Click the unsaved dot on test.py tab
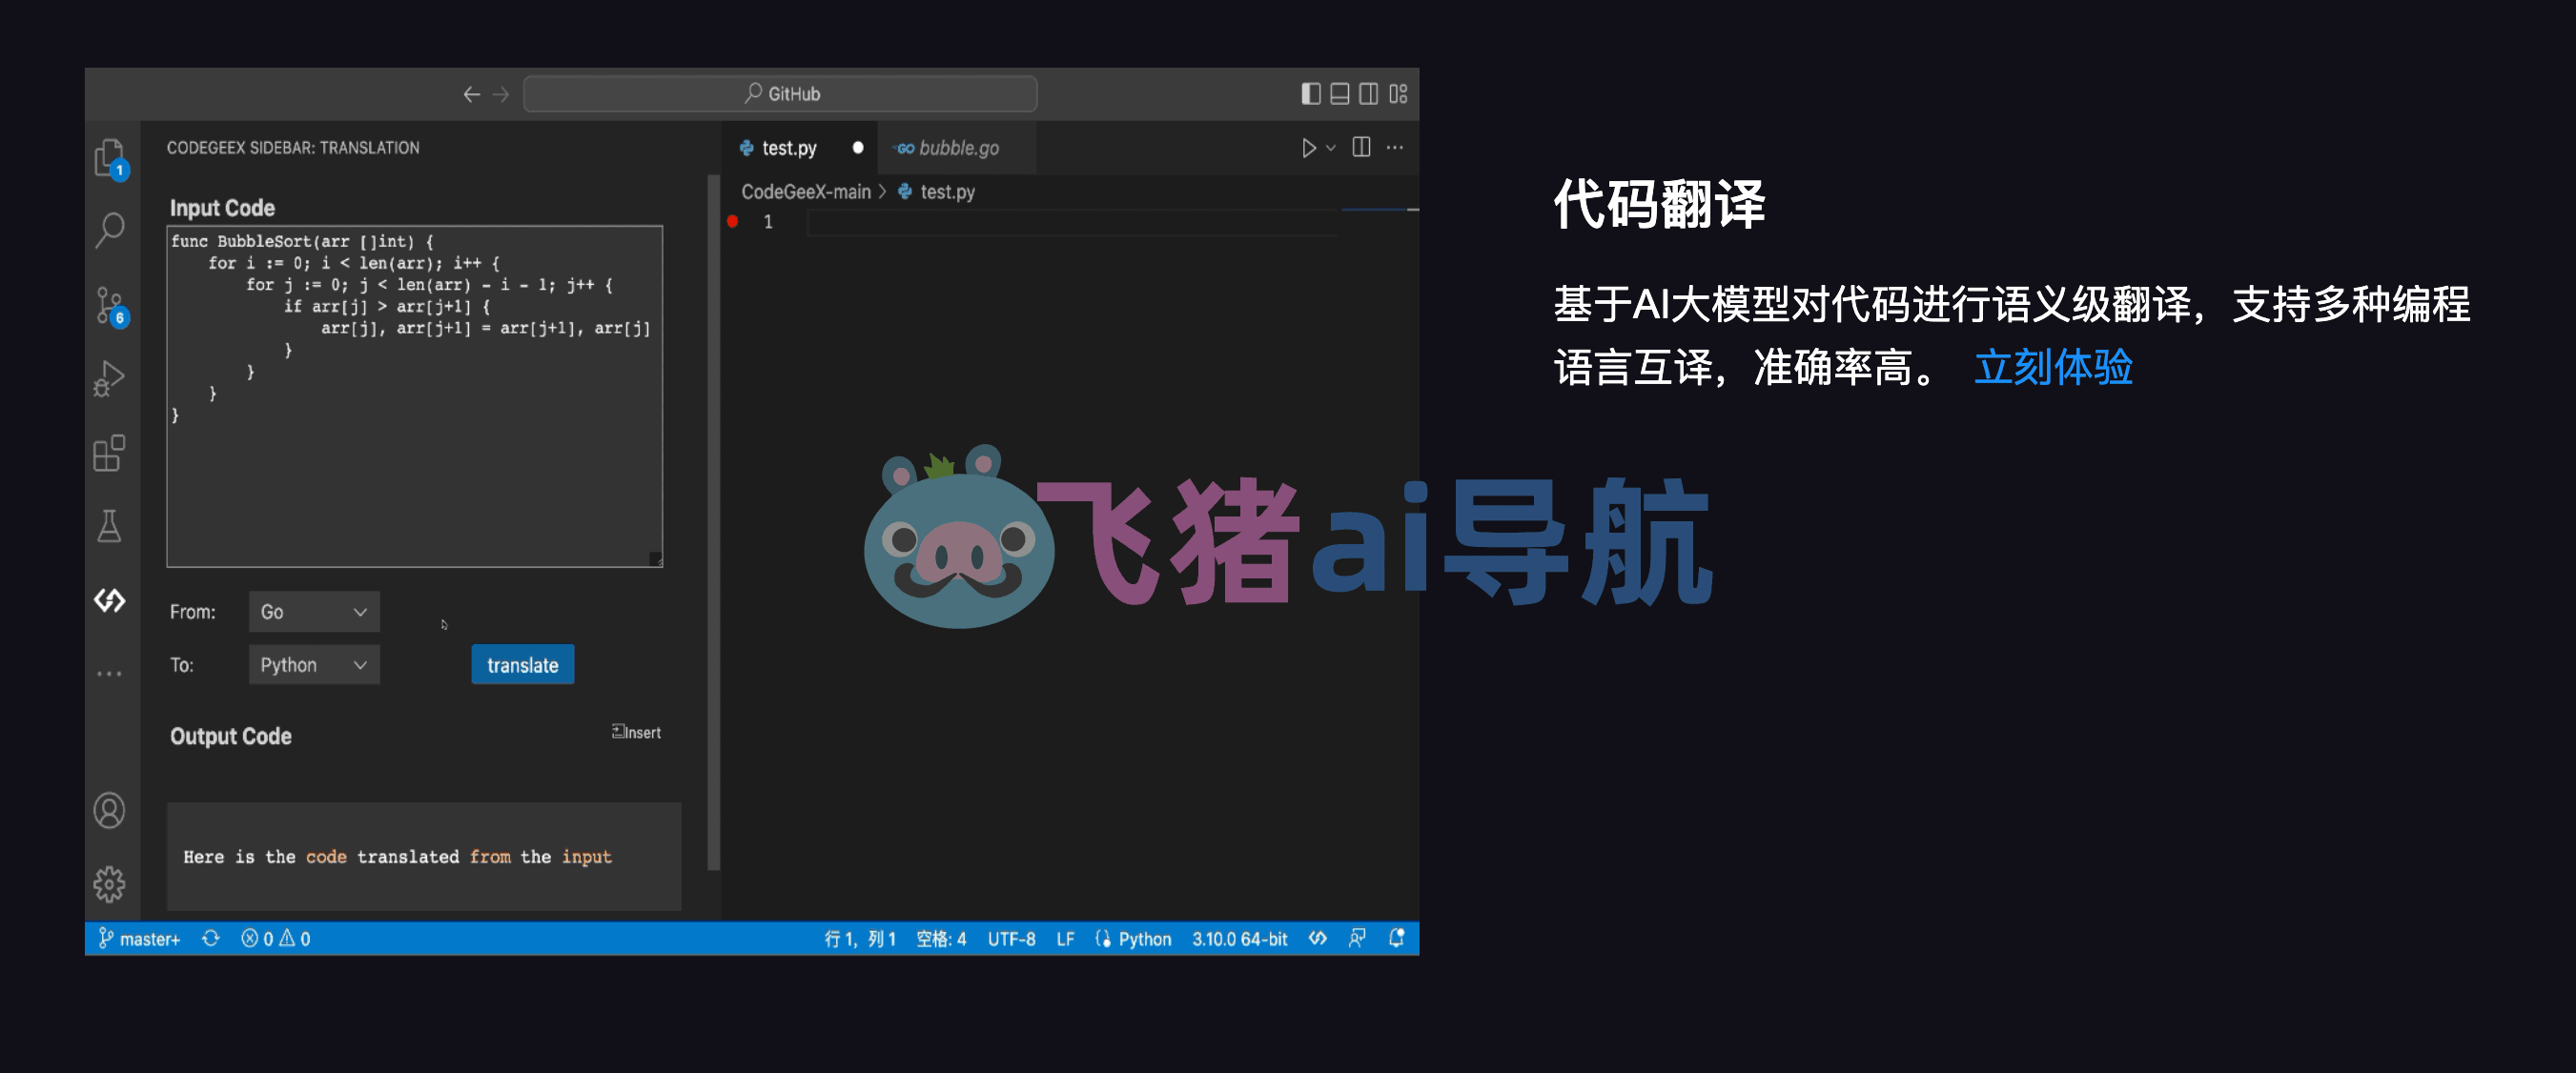 click(x=858, y=148)
